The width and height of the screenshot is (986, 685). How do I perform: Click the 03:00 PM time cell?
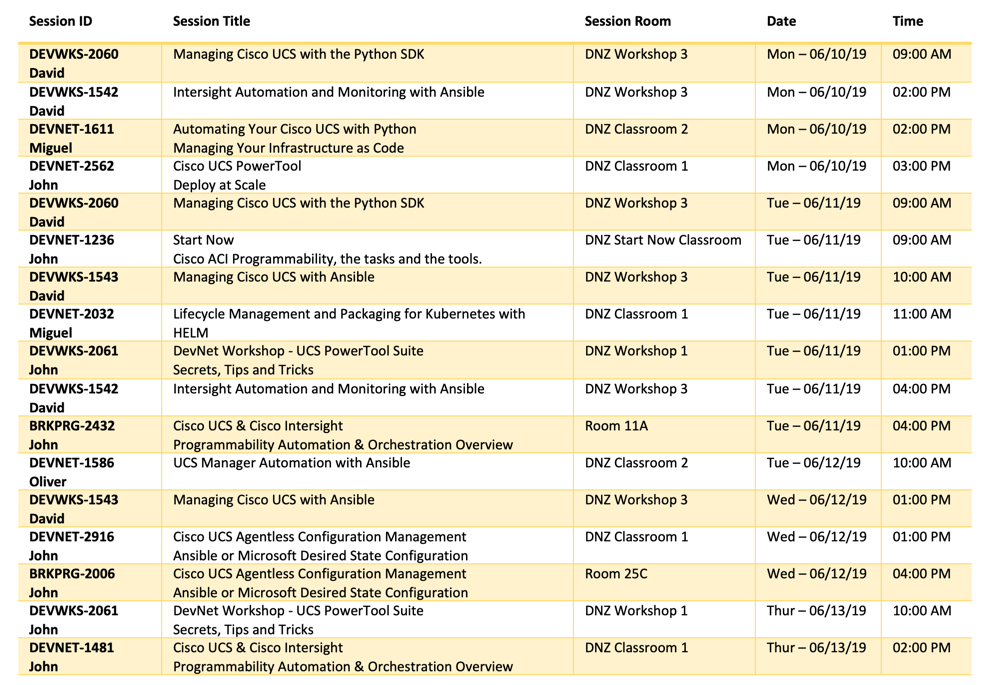(x=921, y=166)
